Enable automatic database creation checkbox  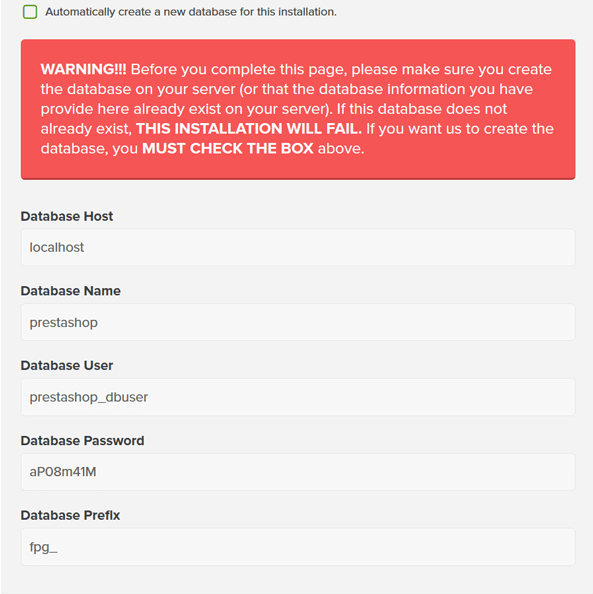coord(30,12)
